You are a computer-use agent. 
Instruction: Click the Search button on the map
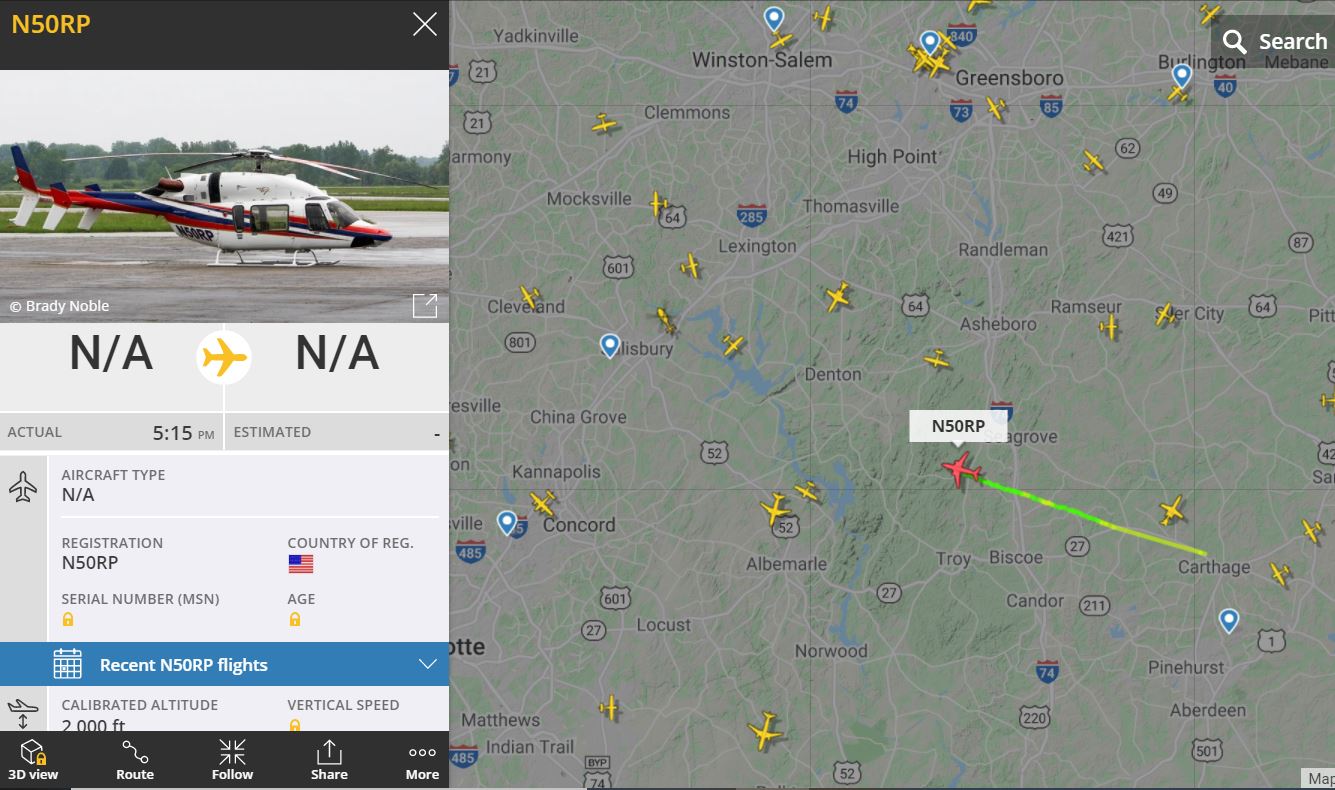pyautogui.click(x=1274, y=41)
